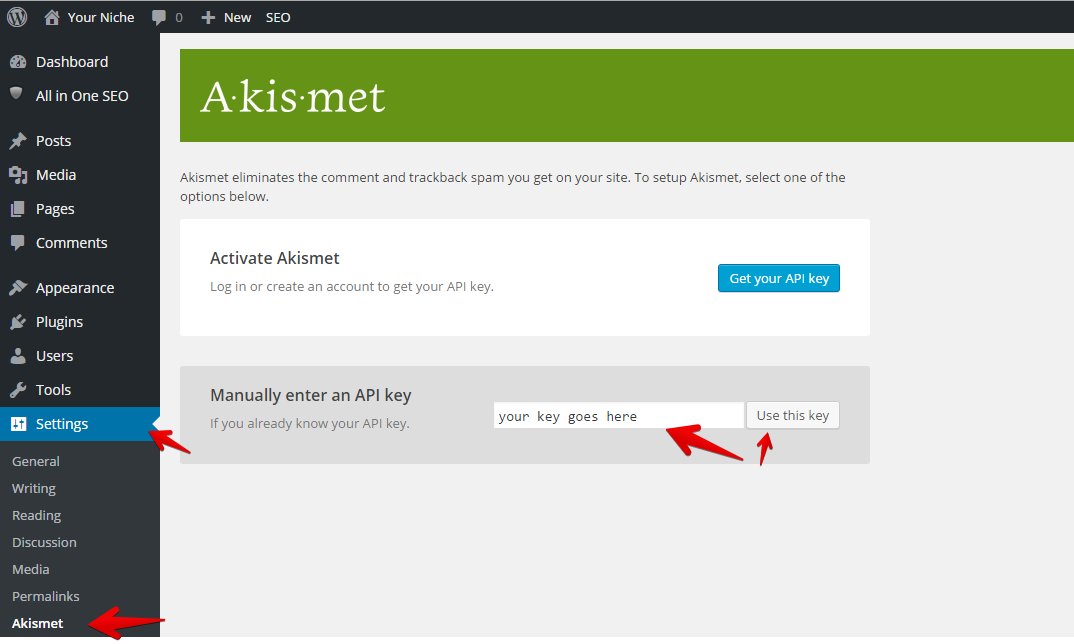Screen dimensions: 1074x644
Task: Click the plus icon next to New
Action: [208, 18]
